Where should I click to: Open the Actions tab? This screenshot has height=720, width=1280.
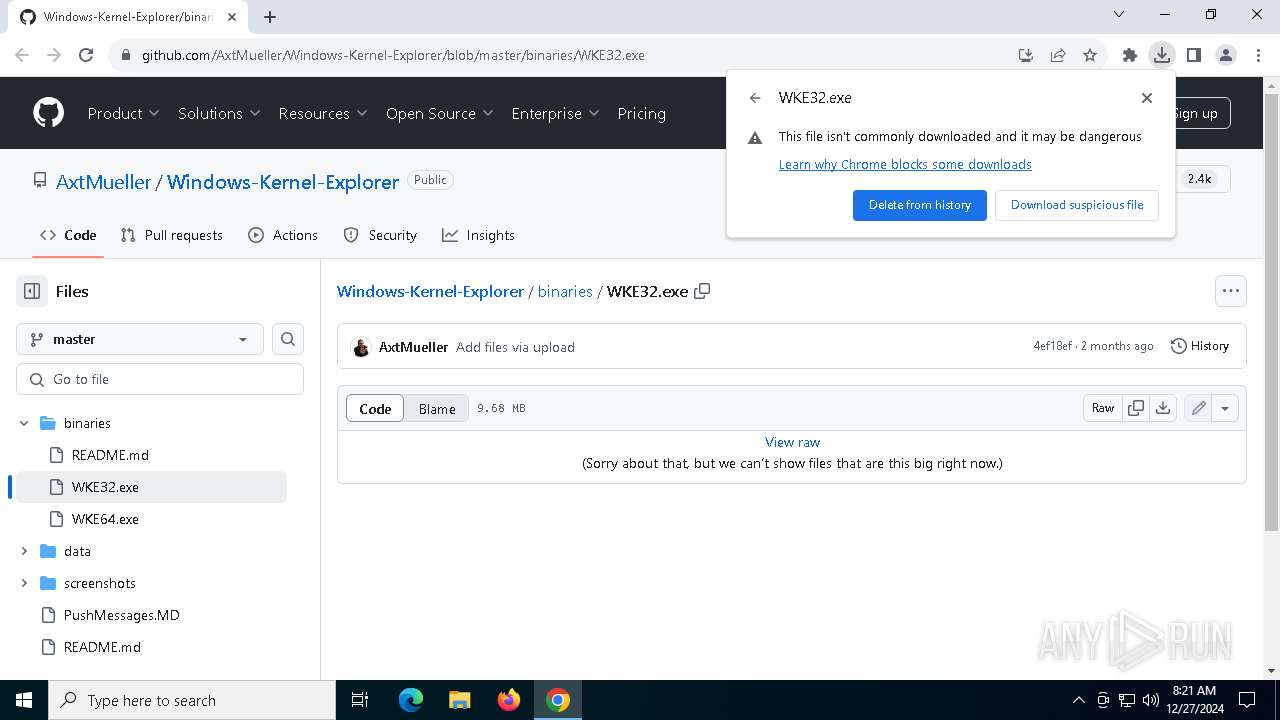coord(283,235)
